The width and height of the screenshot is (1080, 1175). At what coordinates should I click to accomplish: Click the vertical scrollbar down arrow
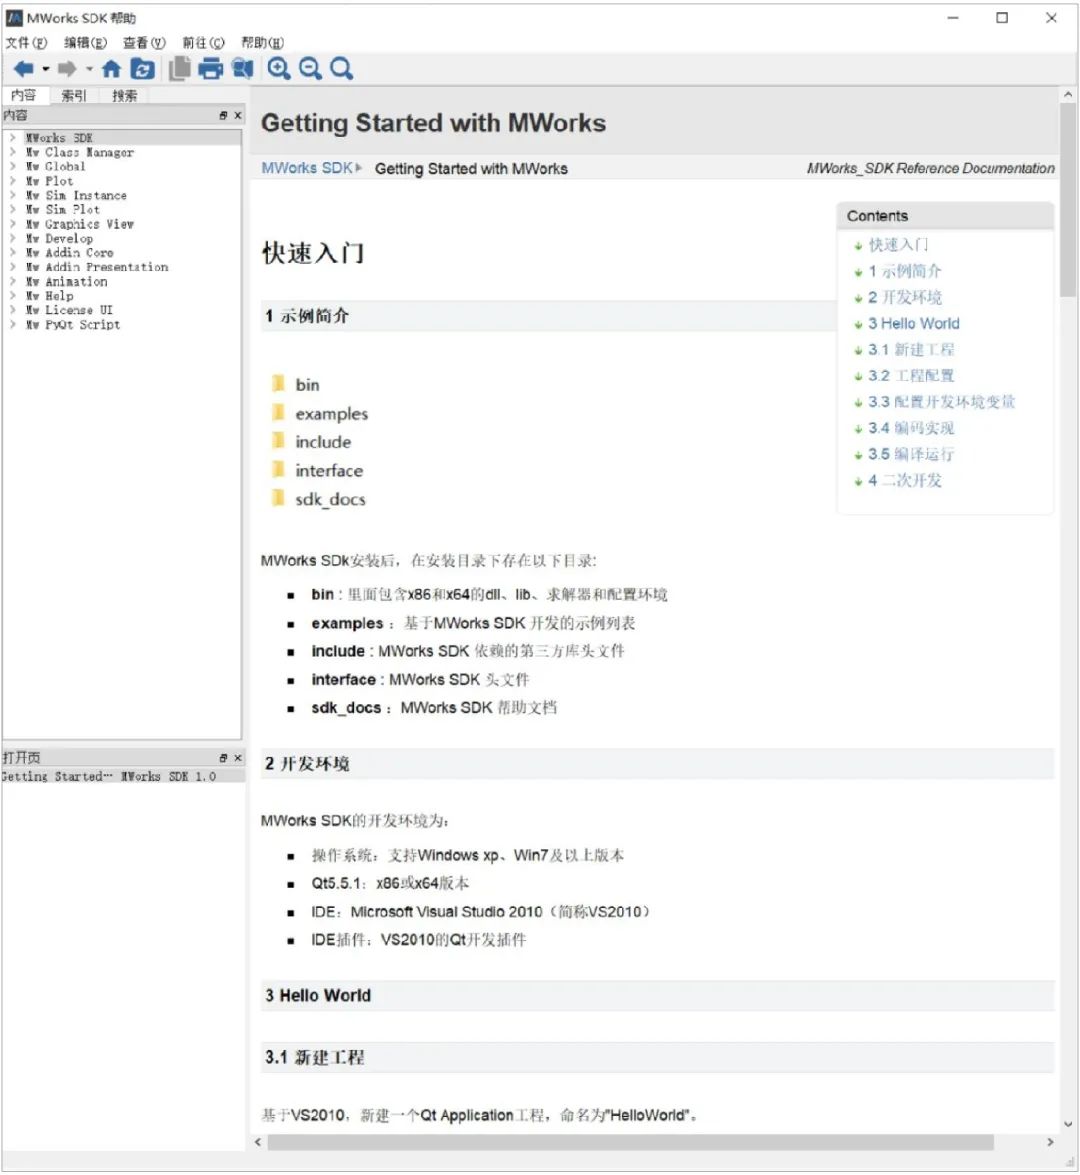[x=1068, y=1124]
